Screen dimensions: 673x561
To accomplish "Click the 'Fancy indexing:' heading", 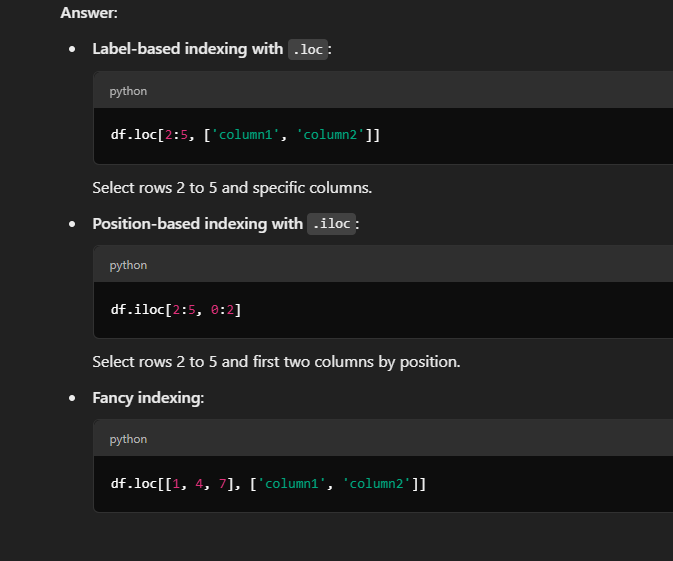I will 148,398.
